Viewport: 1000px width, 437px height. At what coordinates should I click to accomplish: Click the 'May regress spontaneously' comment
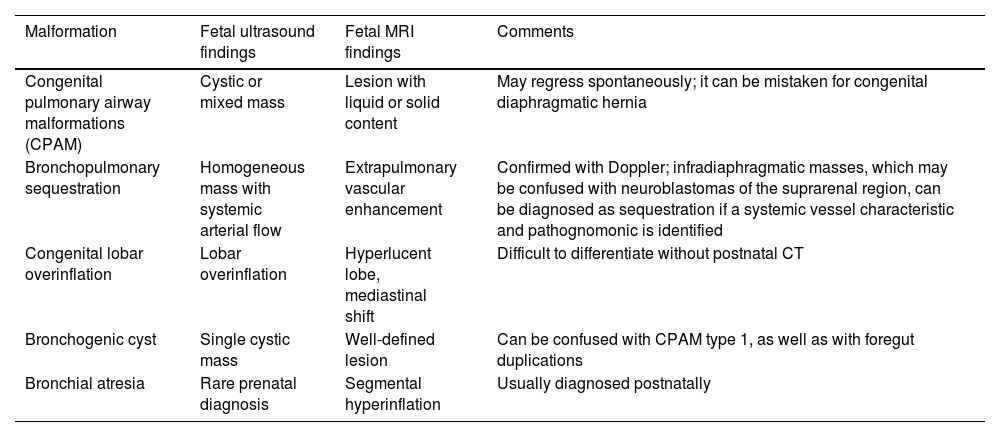tap(712, 92)
